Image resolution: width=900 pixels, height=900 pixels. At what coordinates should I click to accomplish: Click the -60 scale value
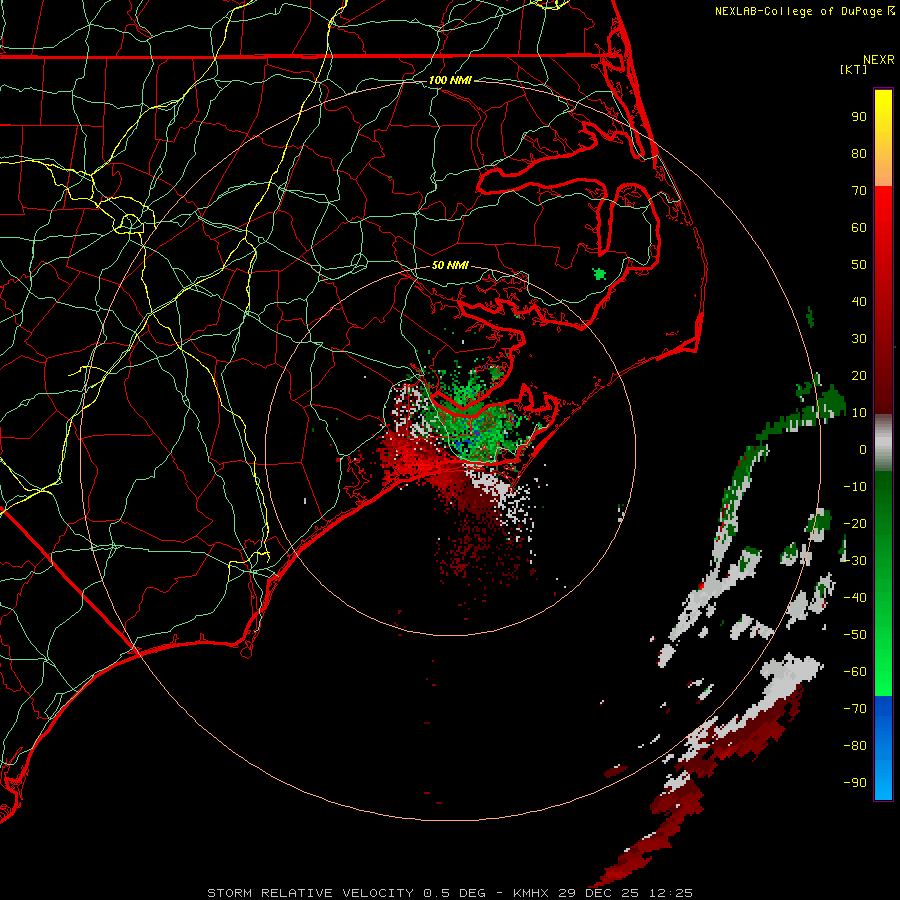tap(855, 672)
